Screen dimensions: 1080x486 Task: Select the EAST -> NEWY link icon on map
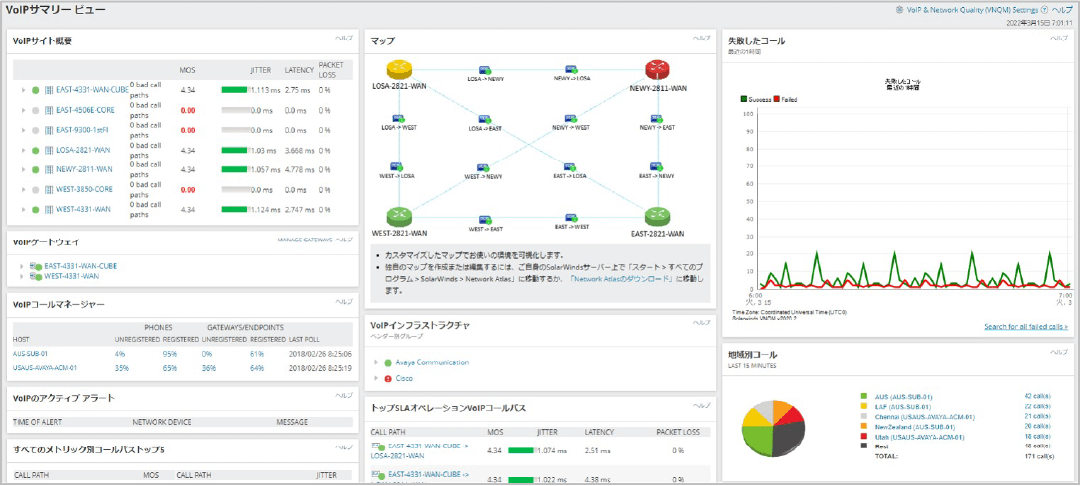[656, 167]
